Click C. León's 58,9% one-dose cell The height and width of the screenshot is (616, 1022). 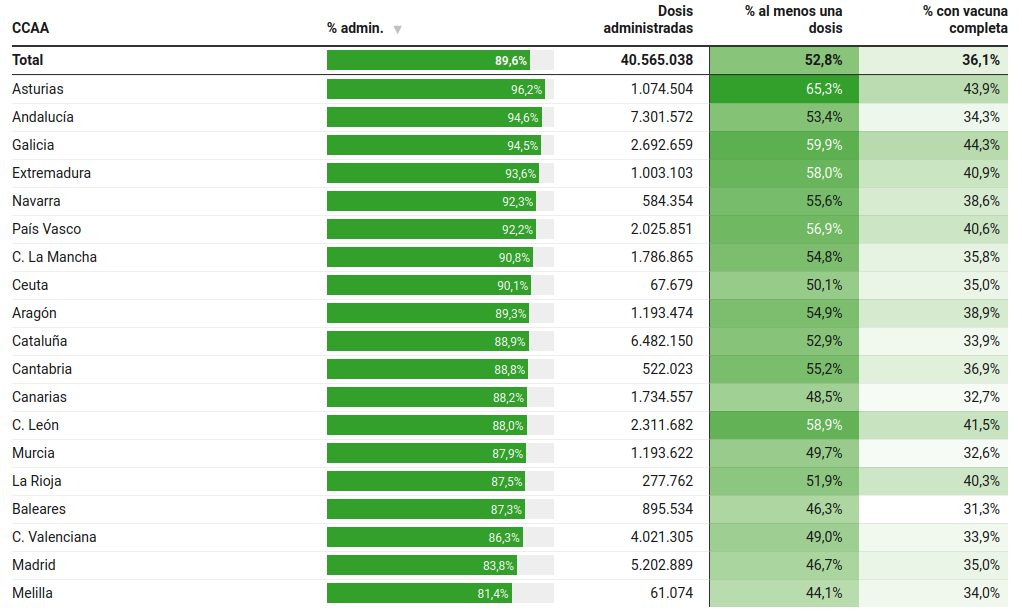point(784,425)
